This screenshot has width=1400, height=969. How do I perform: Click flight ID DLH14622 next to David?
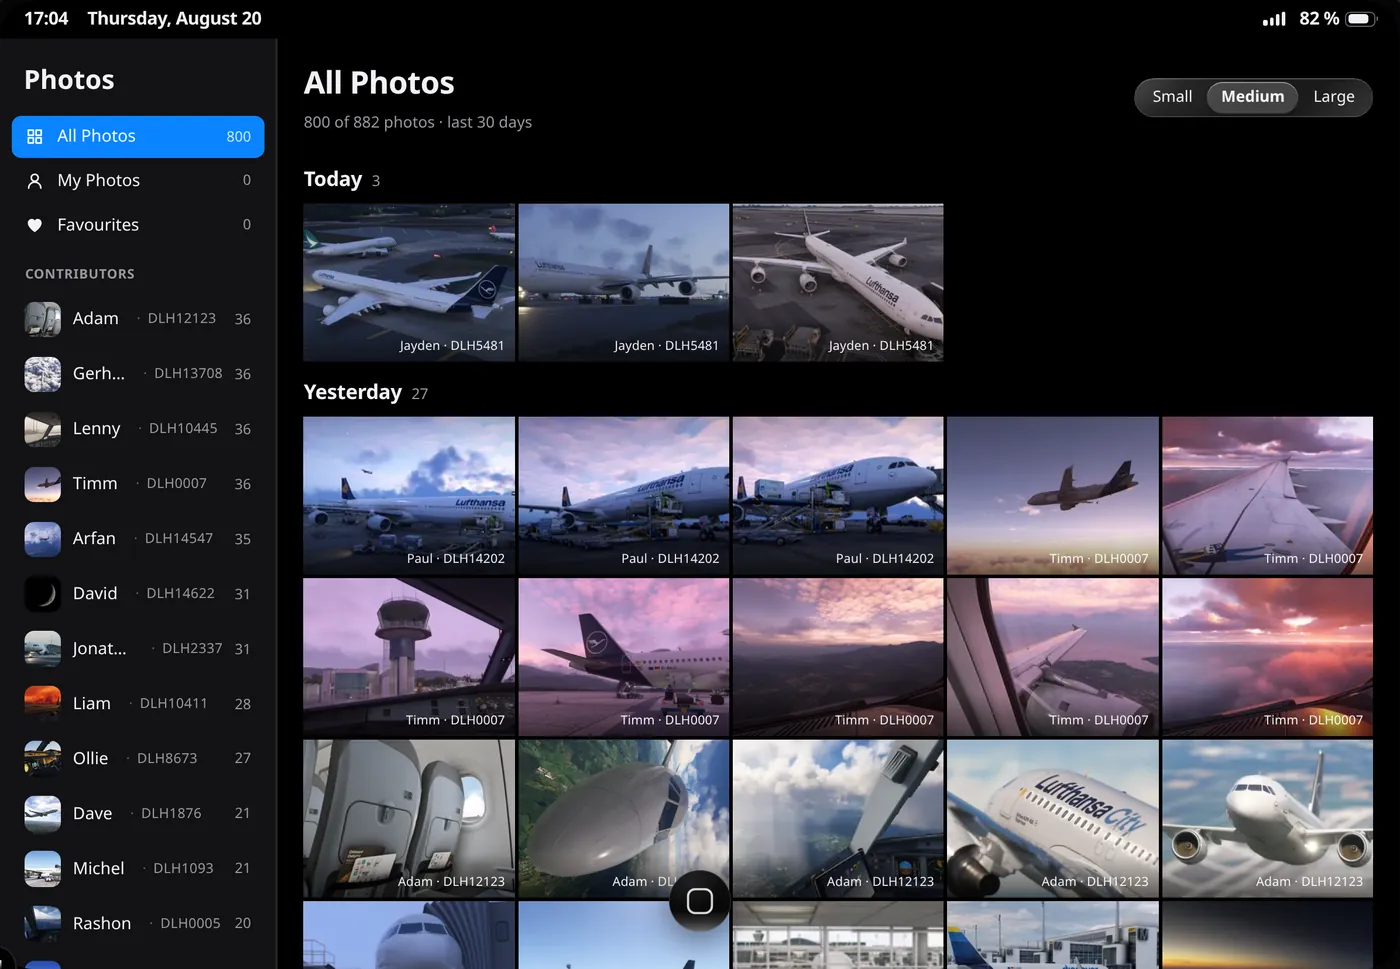click(x=181, y=594)
